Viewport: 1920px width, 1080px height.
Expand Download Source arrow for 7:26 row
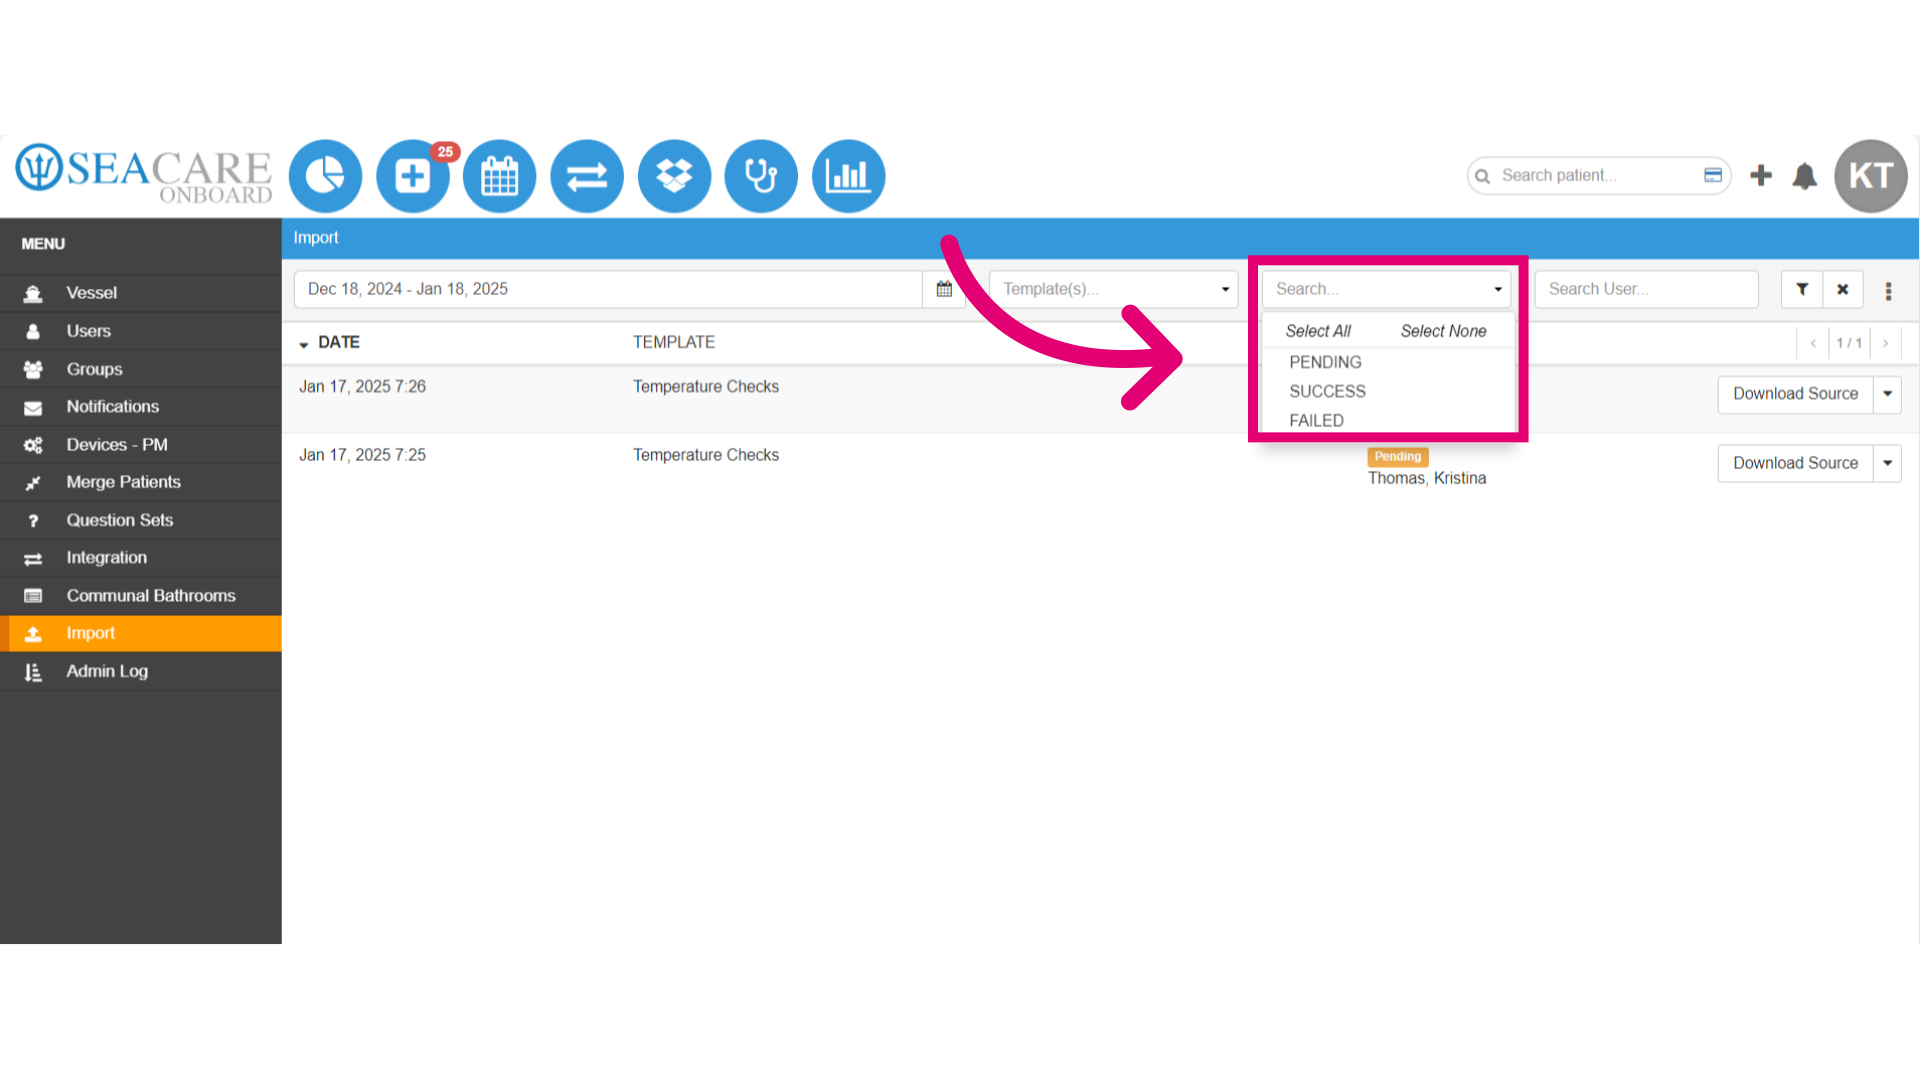point(1888,394)
